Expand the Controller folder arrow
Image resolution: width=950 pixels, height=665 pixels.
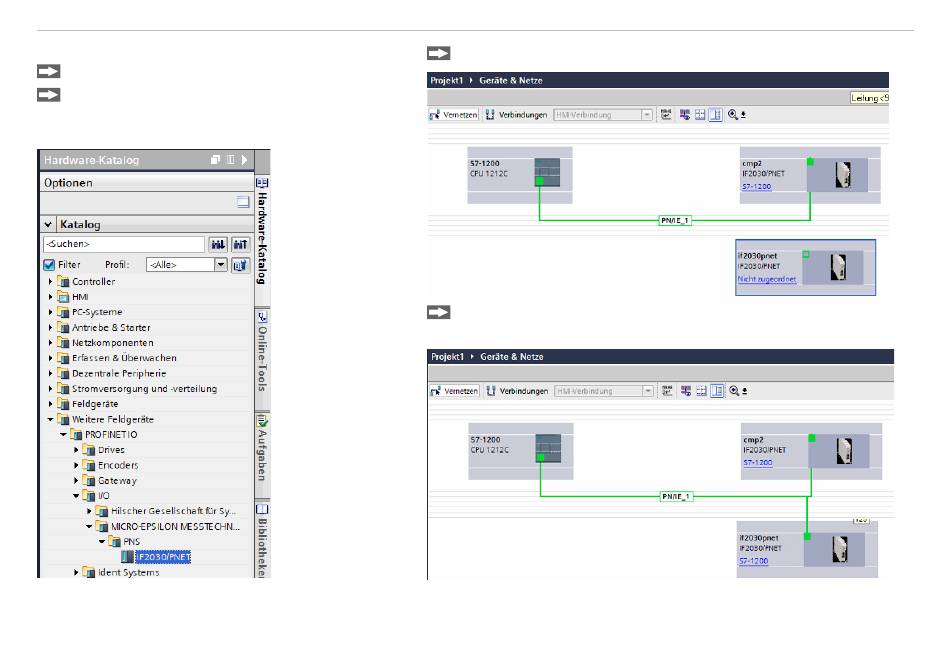click(x=50, y=282)
